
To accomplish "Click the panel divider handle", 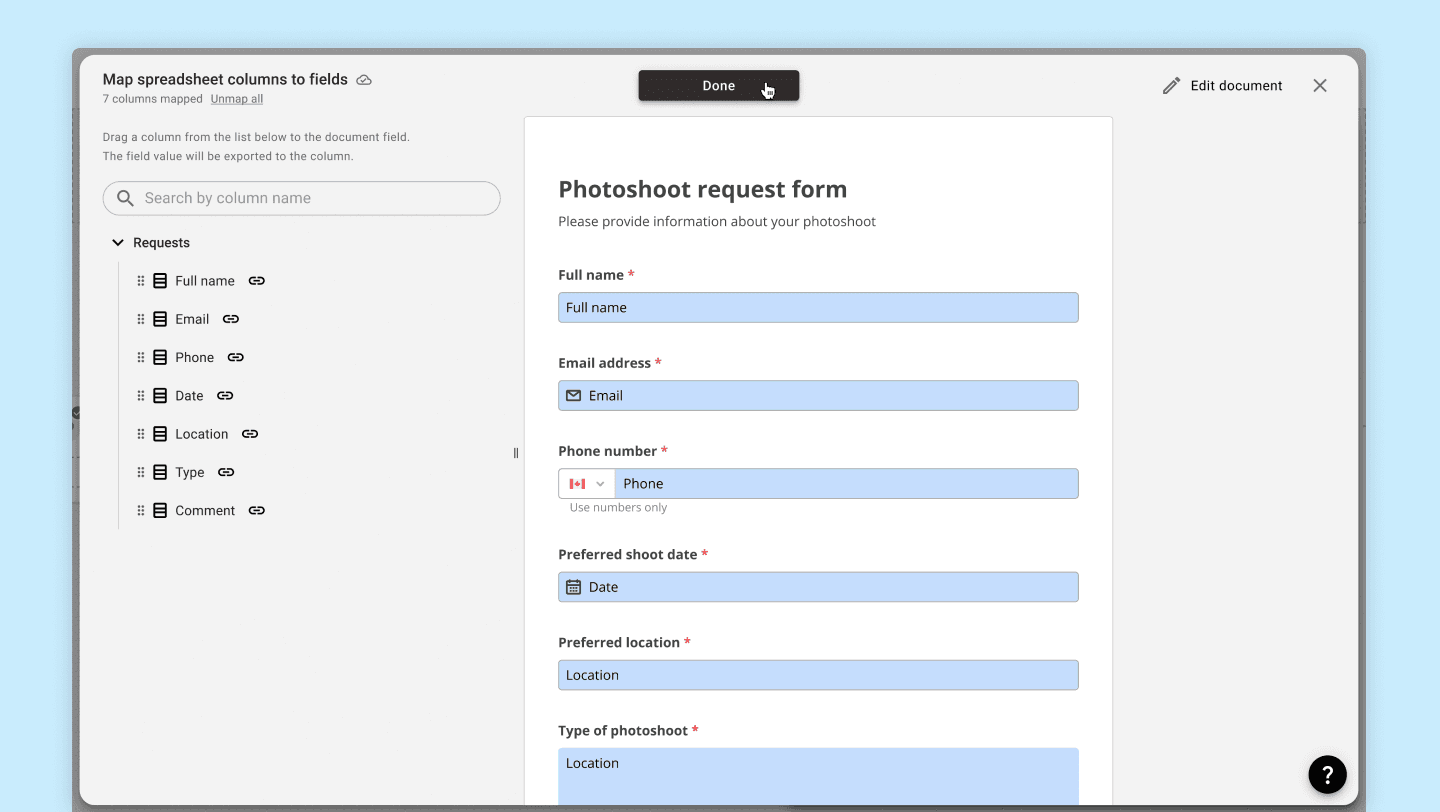I will click(x=516, y=453).
